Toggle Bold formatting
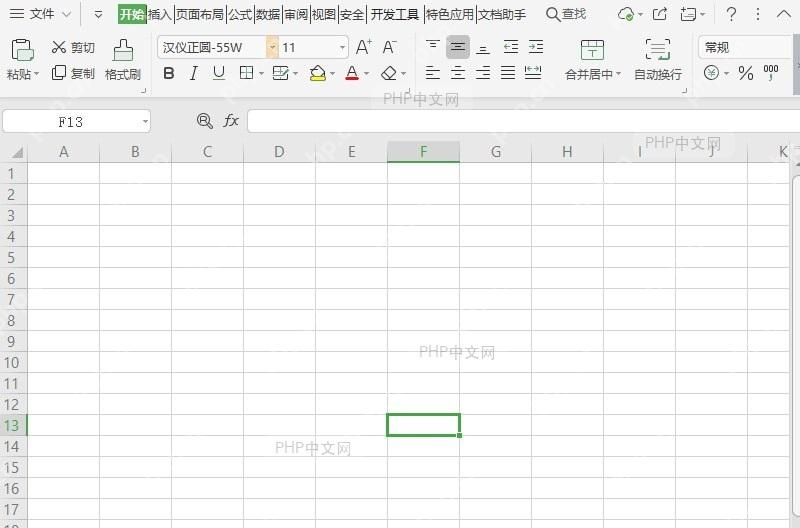 click(169, 73)
